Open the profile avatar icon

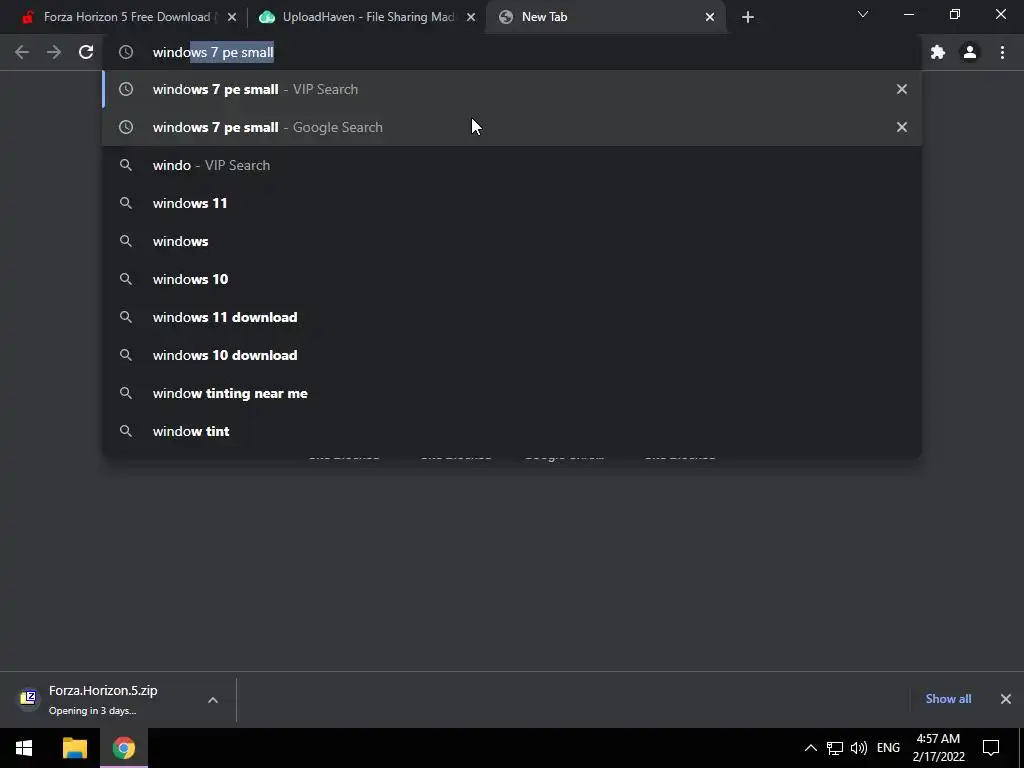click(x=970, y=52)
